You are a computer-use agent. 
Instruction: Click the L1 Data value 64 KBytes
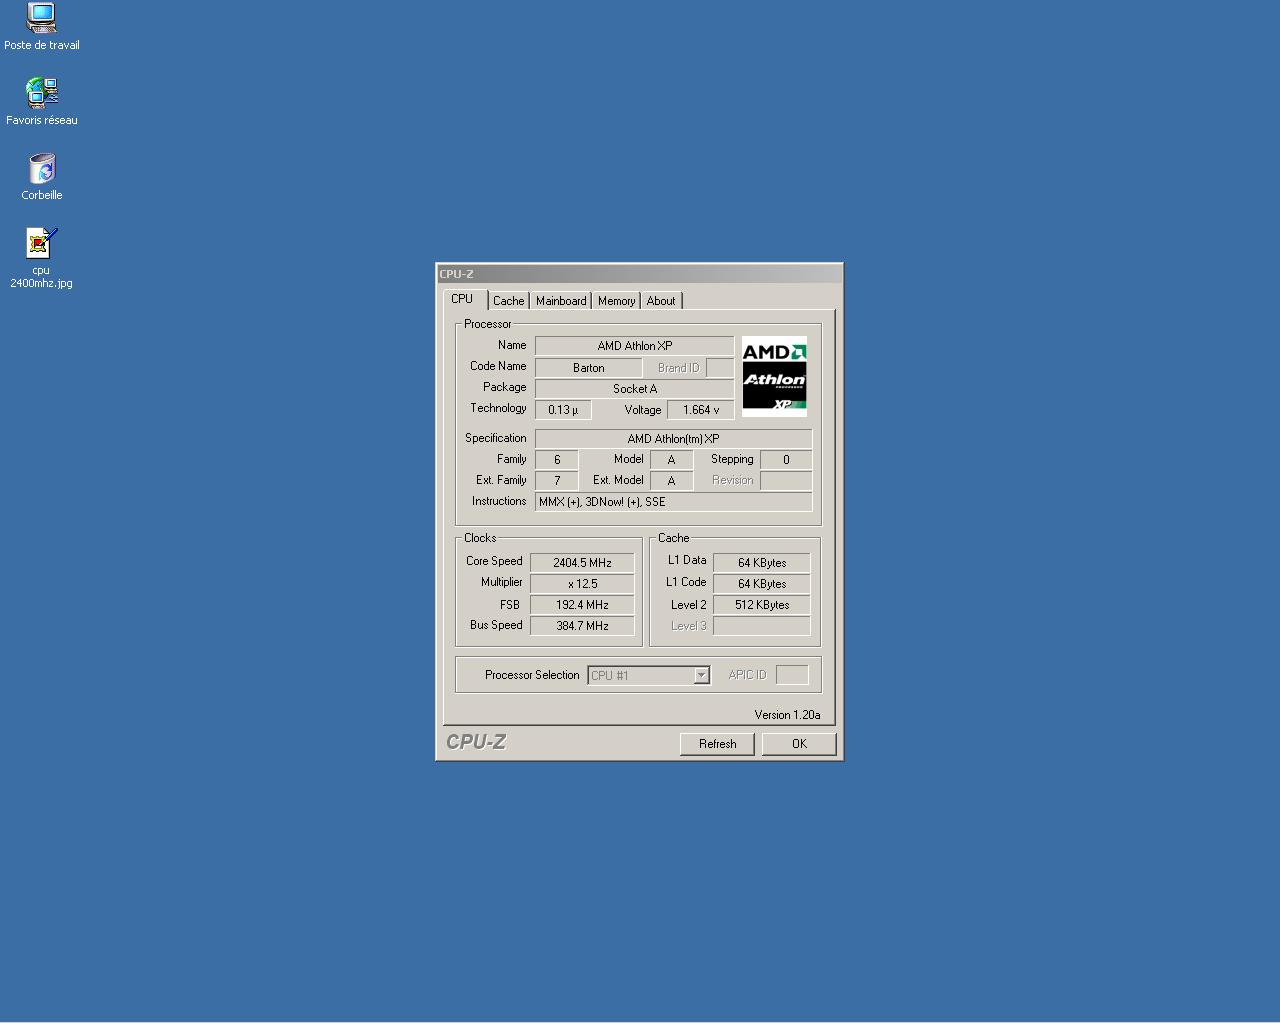(762, 563)
